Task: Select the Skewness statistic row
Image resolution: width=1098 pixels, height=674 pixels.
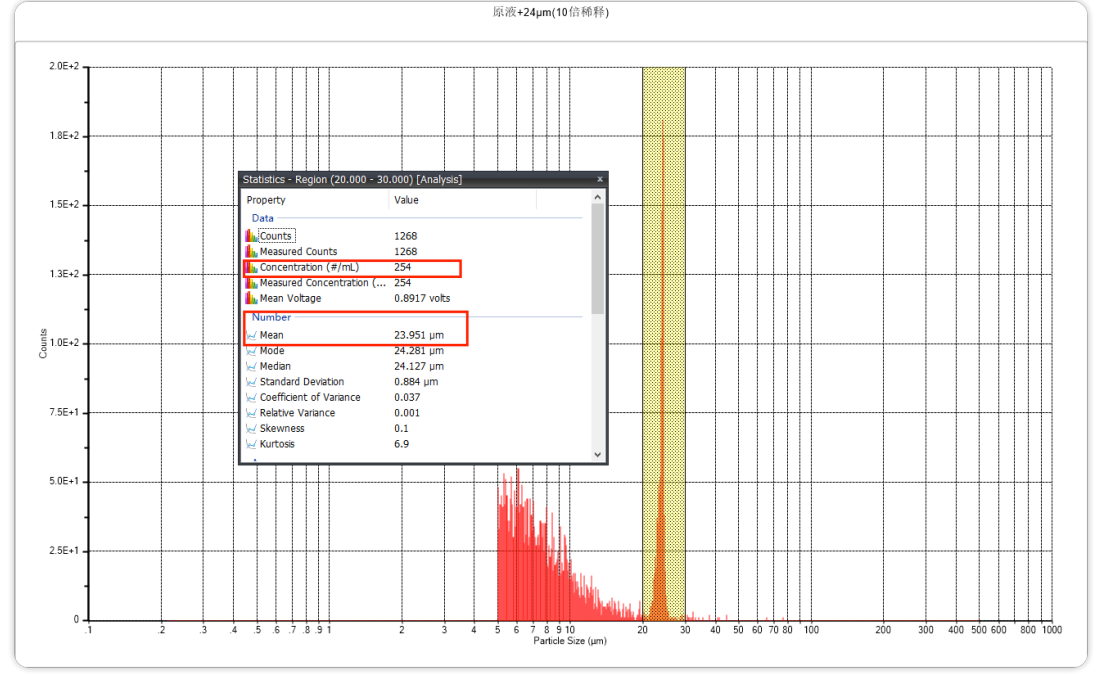Action: point(282,429)
